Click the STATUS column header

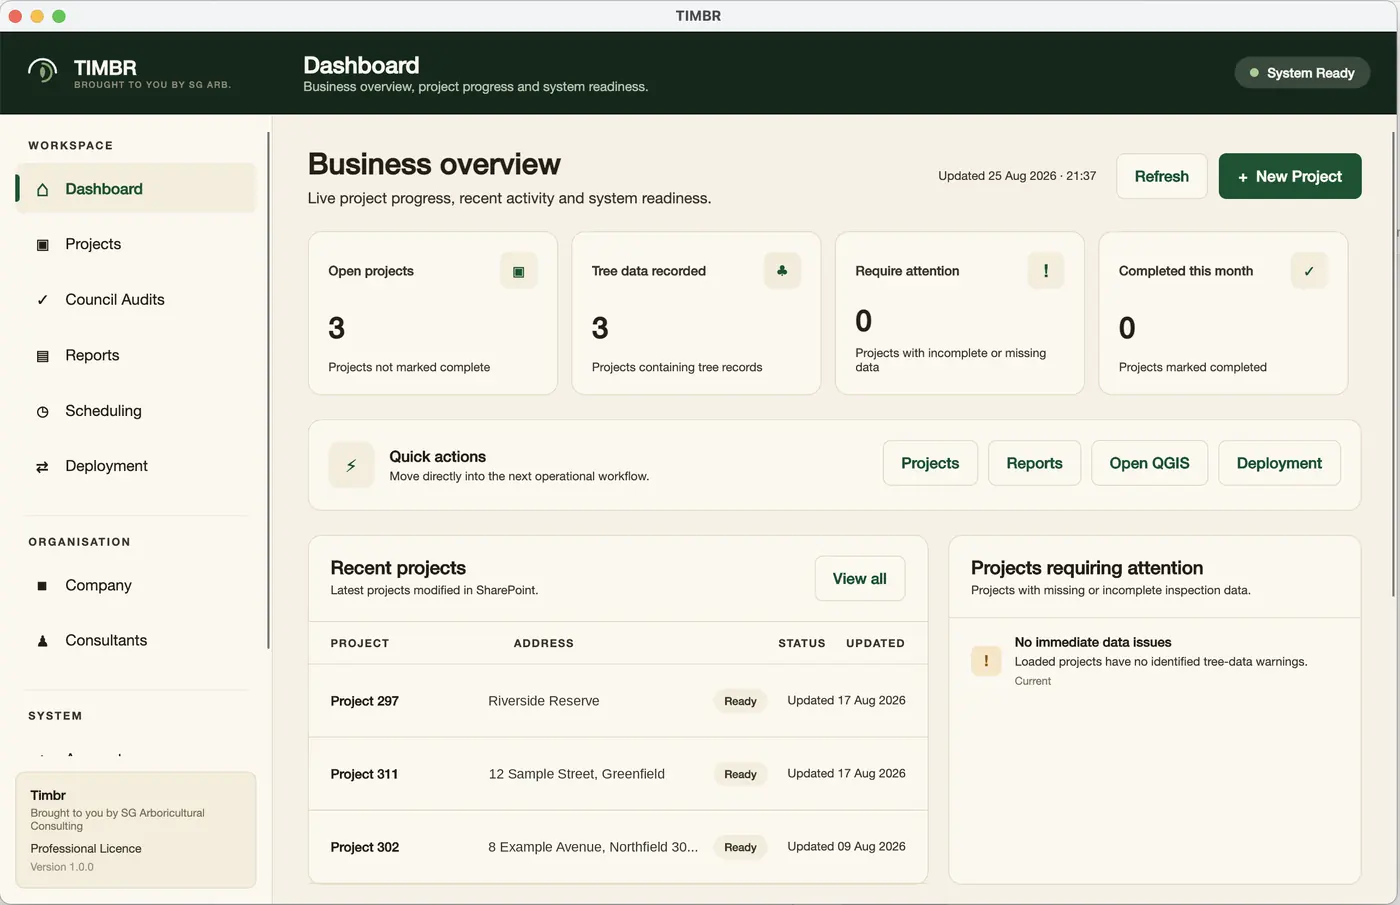tap(802, 643)
